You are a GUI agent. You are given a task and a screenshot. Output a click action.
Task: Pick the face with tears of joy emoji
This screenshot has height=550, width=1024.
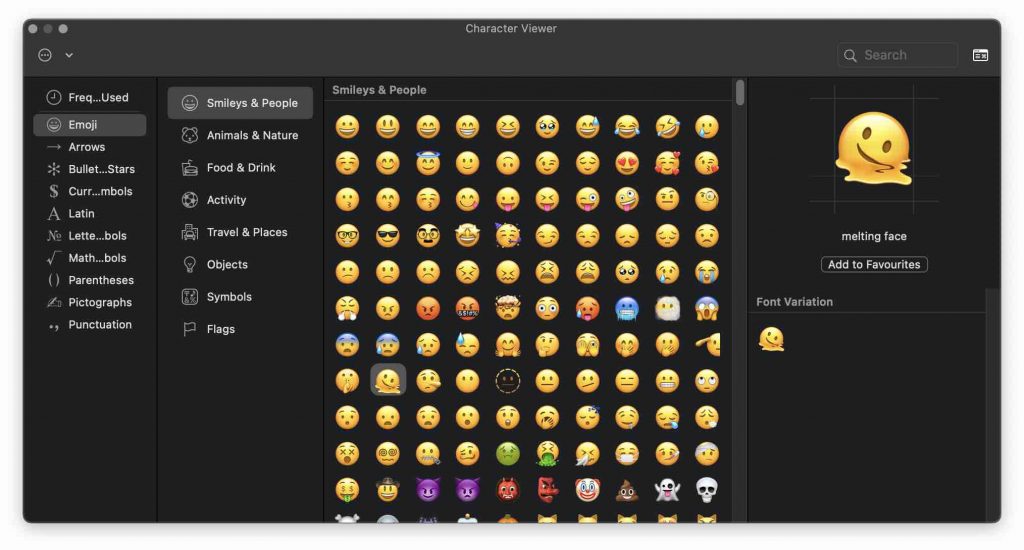click(x=627, y=127)
